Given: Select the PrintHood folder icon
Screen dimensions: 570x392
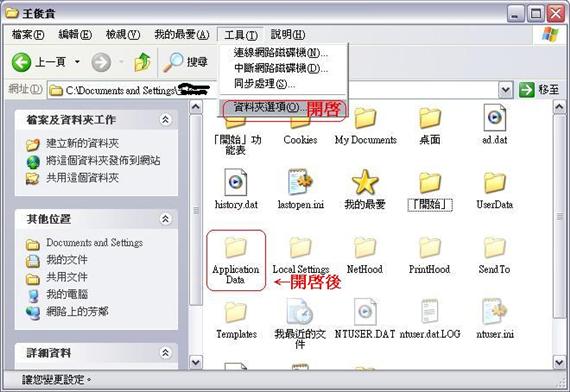Looking at the screenshot, I should click(430, 248).
